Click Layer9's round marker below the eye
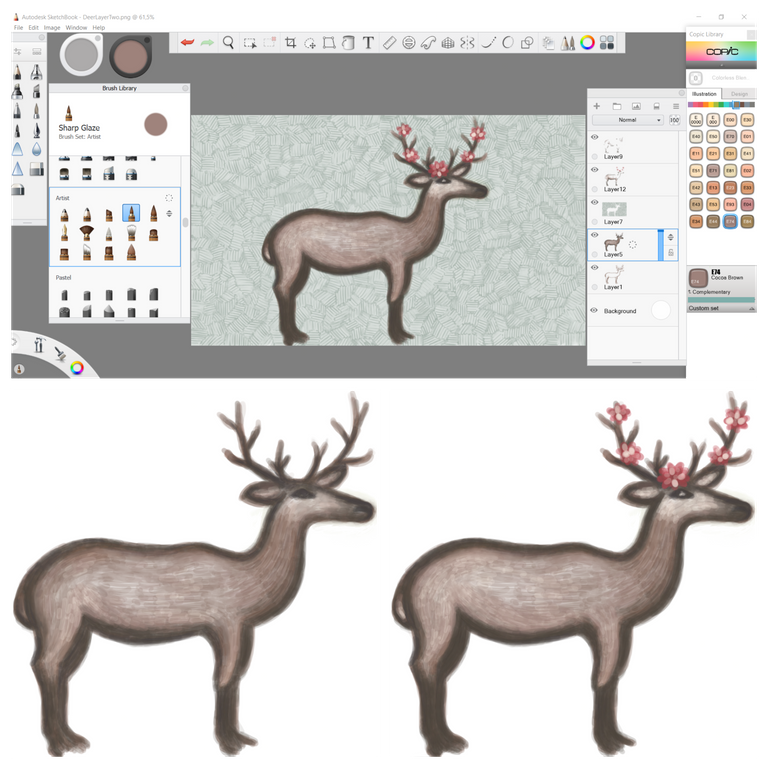This screenshot has height=768, width=768. (595, 157)
